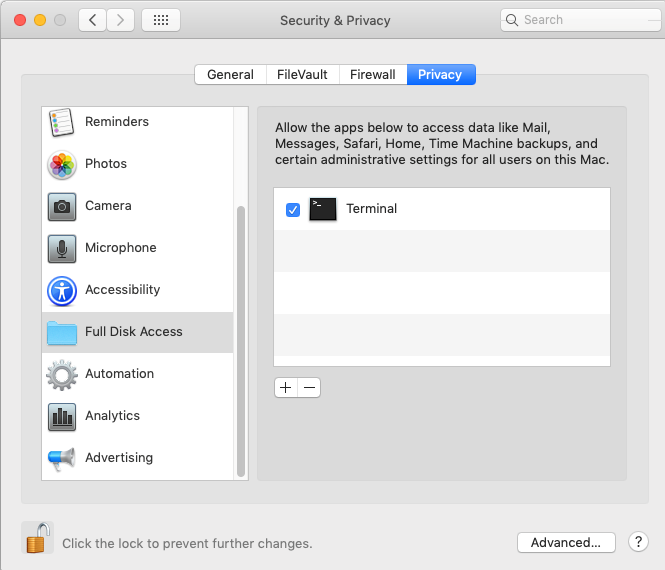Remove app with minus button
Viewport: 665px width, 570px height.
point(309,387)
